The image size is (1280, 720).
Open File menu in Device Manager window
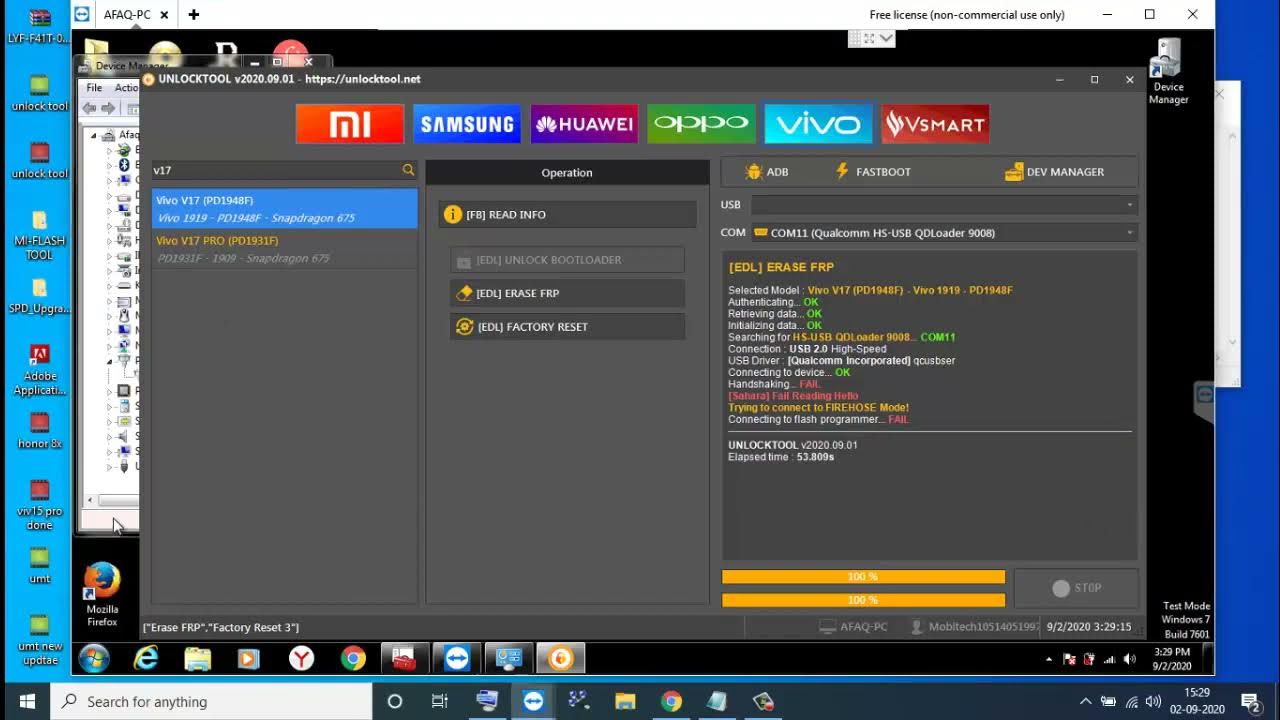(x=94, y=88)
